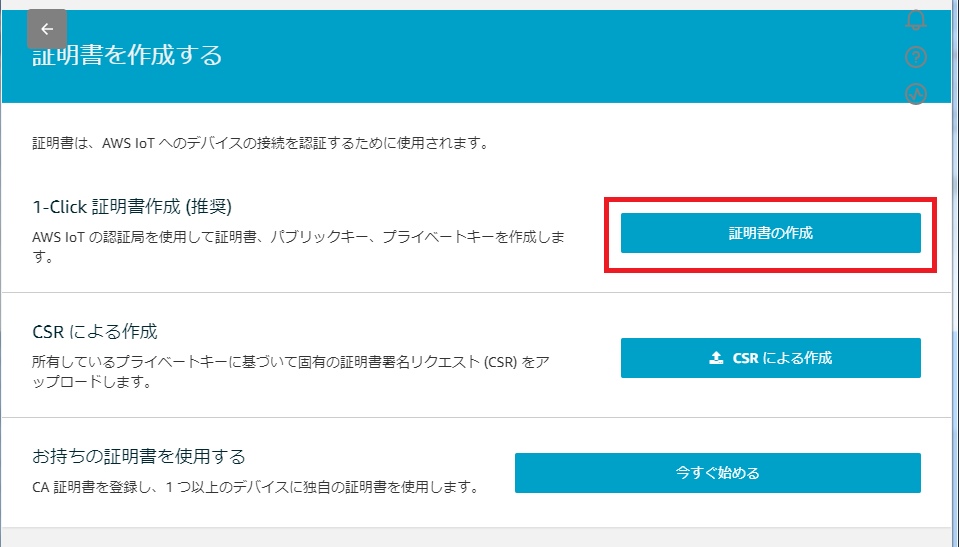Start with the 今すぐ始める button
This screenshot has height=547, width=959.
tap(717, 473)
